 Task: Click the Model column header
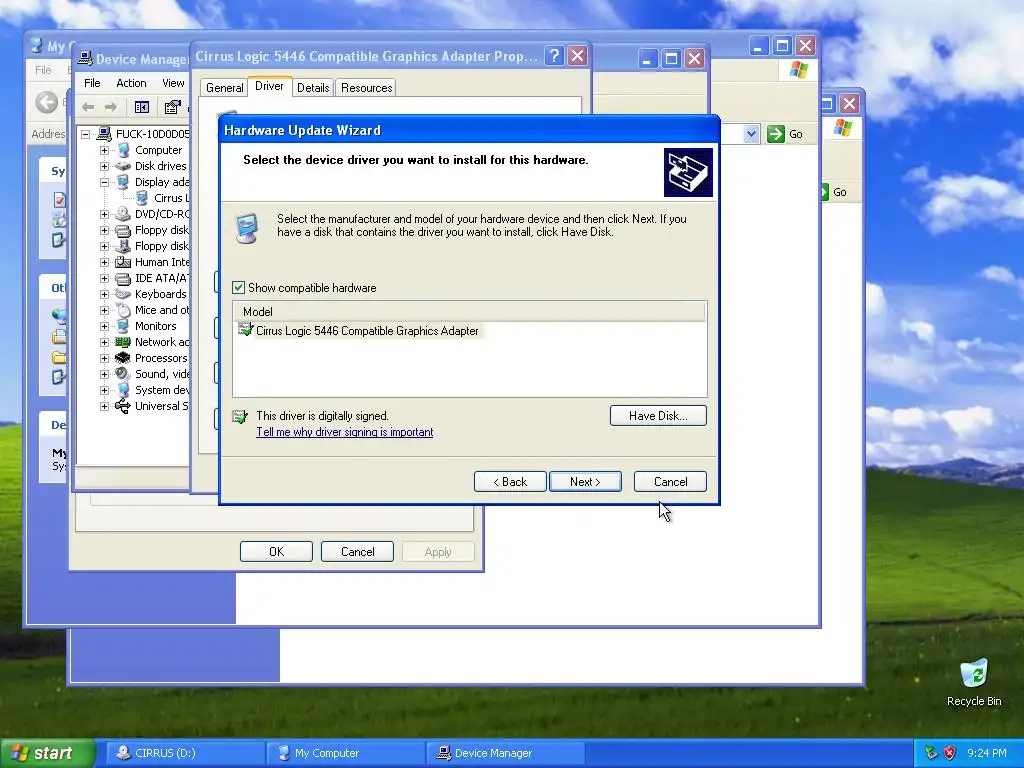point(469,312)
